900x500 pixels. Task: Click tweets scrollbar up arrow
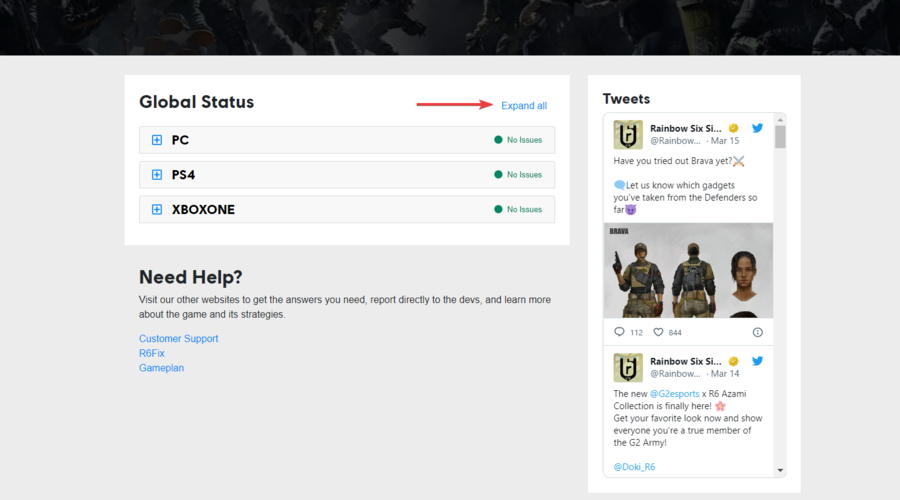[x=780, y=119]
